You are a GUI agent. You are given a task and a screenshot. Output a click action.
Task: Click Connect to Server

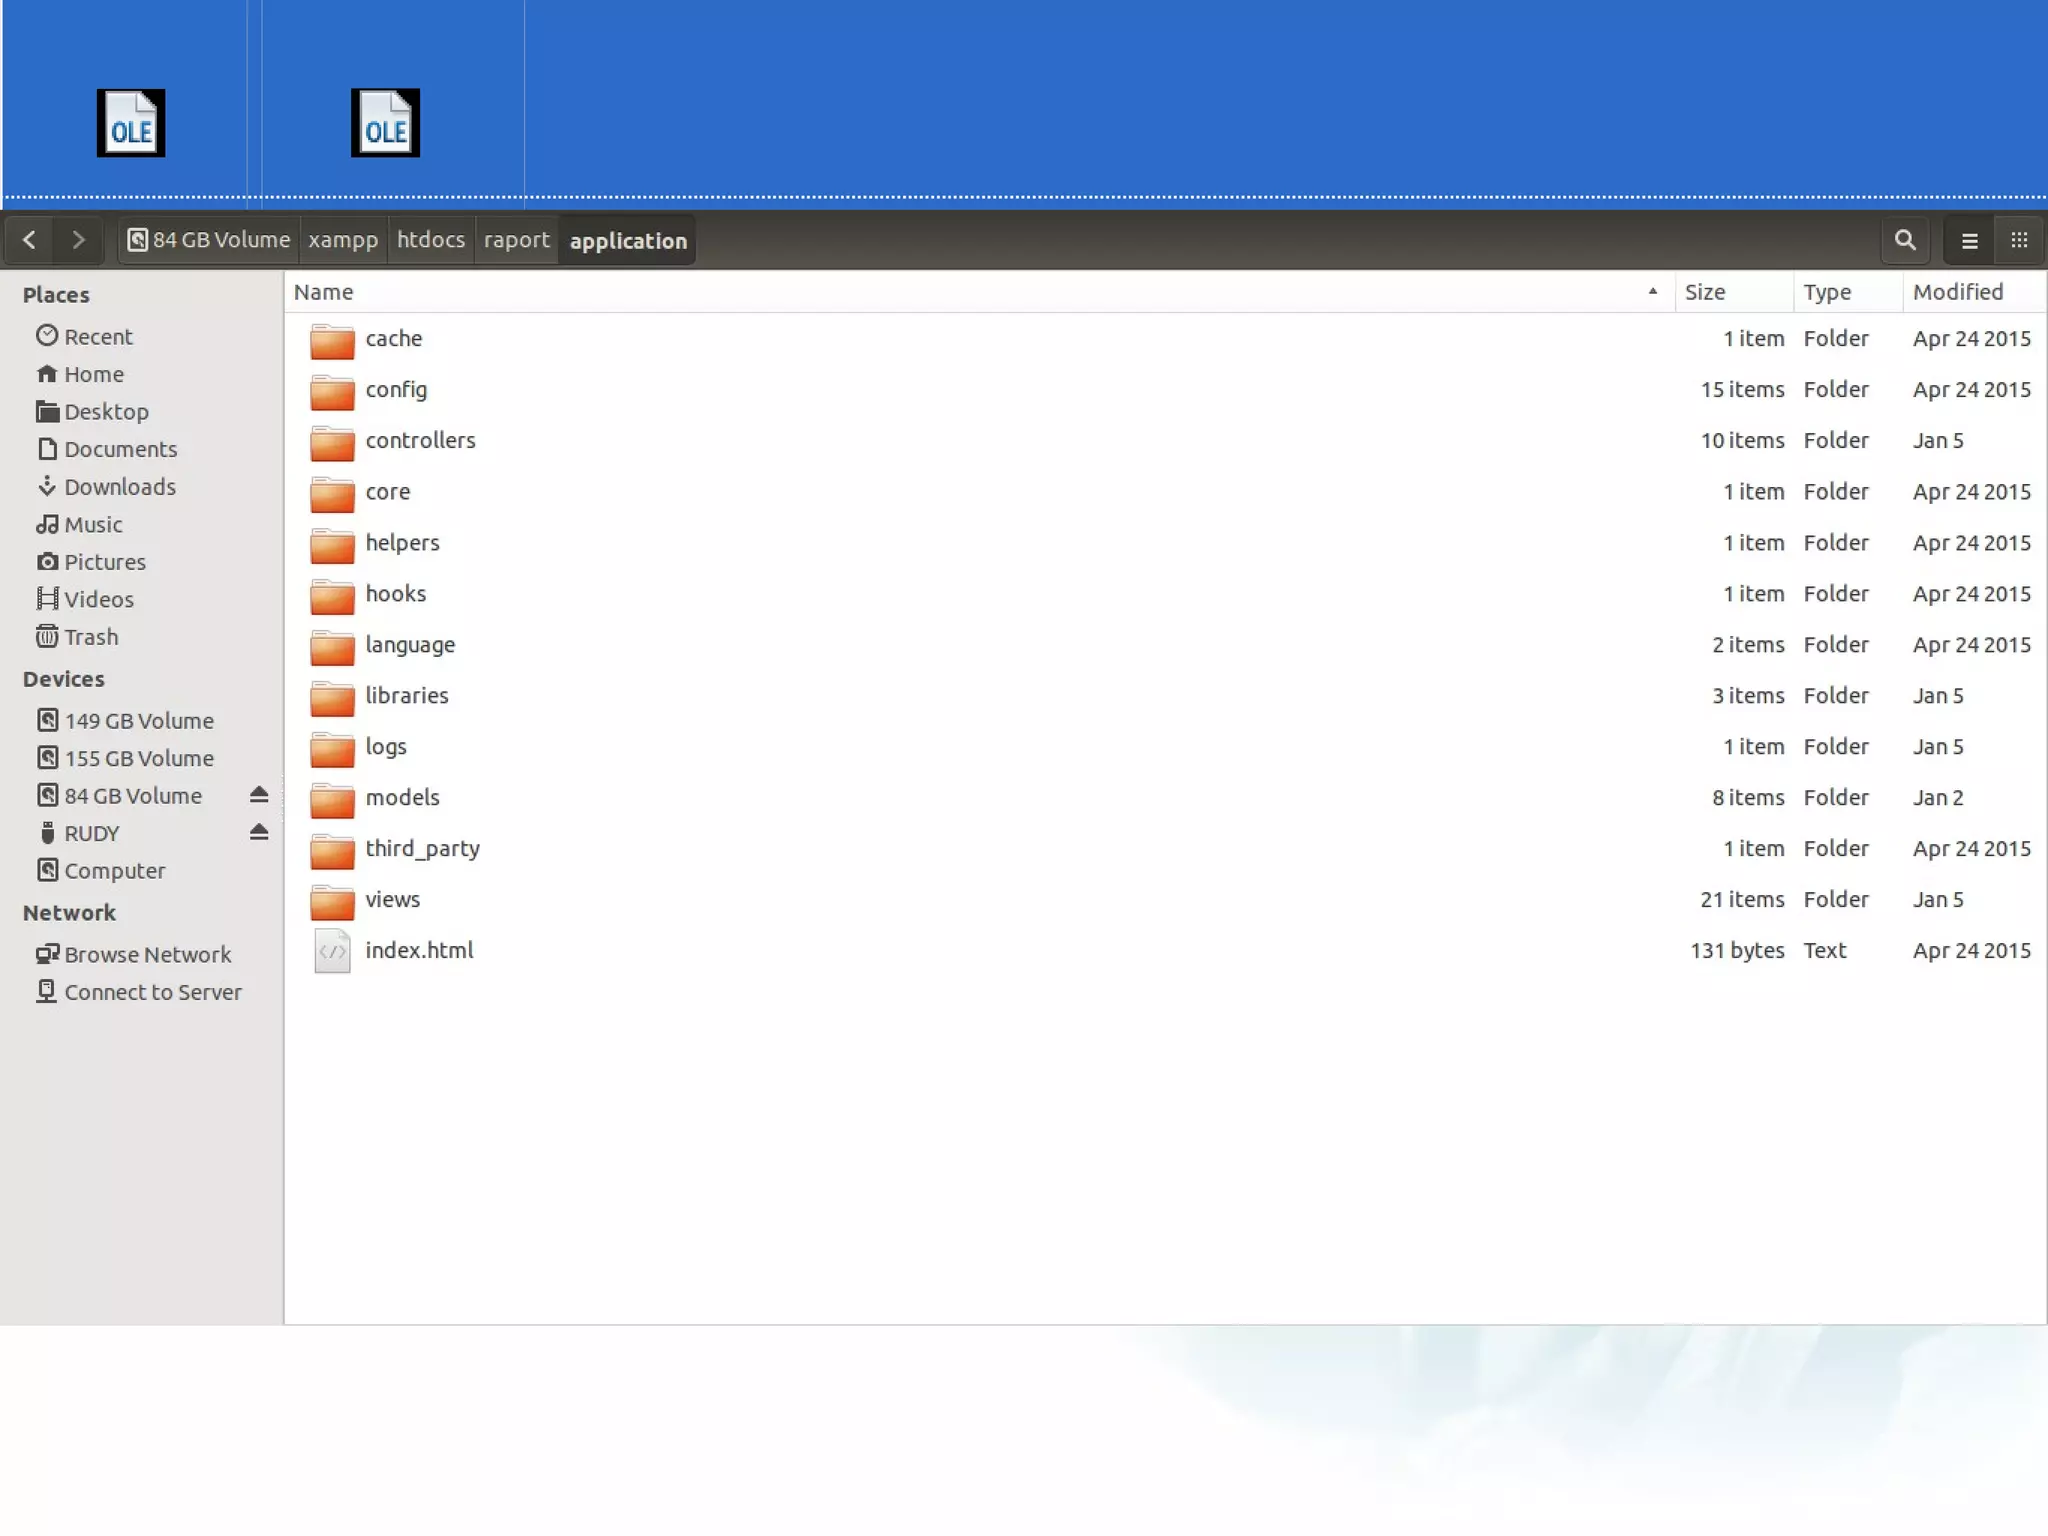(x=152, y=992)
